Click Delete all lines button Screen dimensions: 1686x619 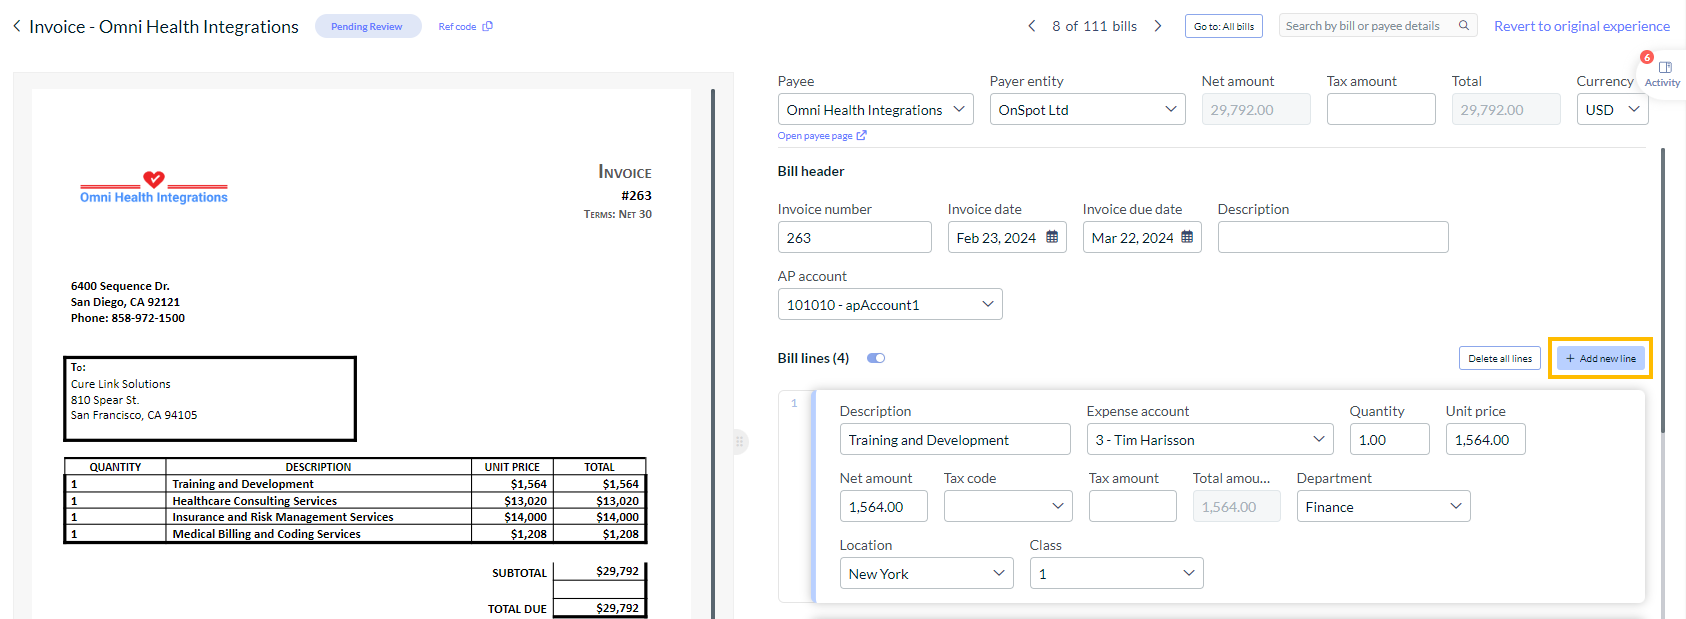point(1500,358)
